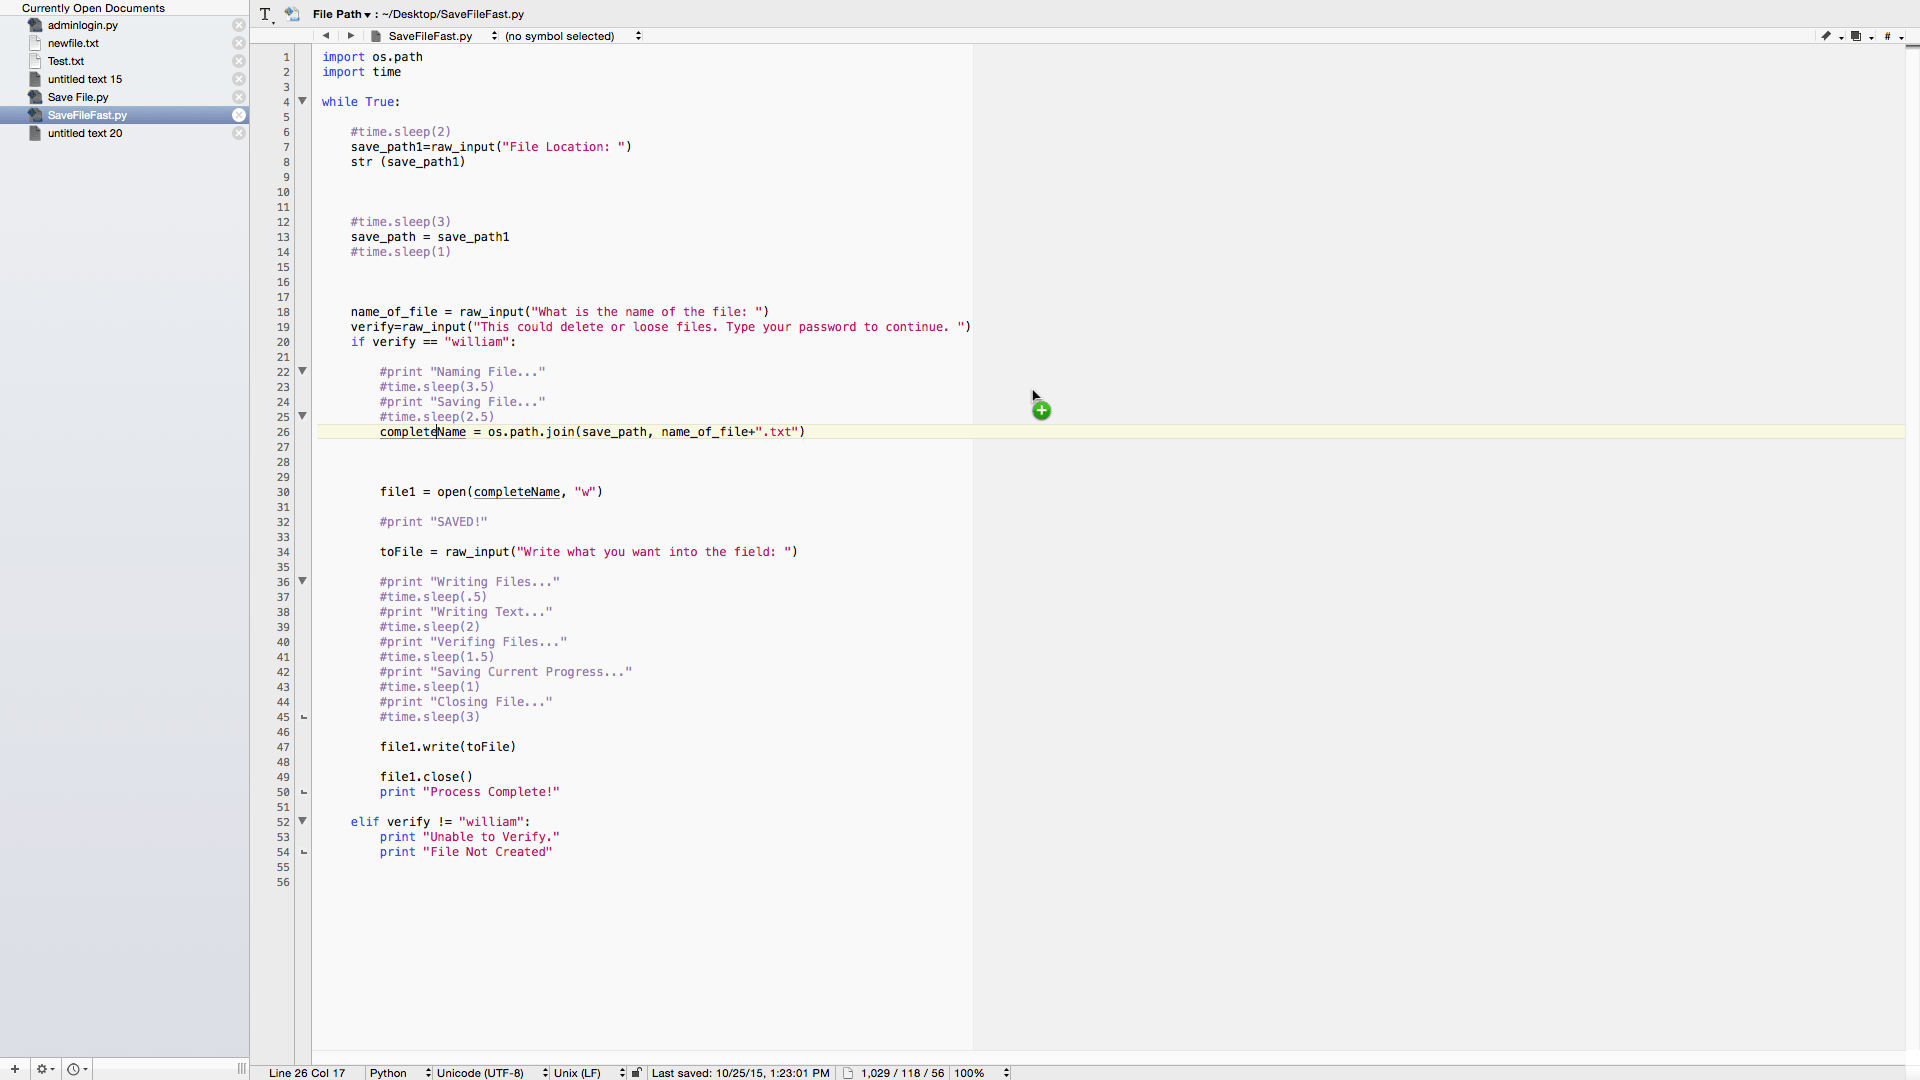Go to previous document with back arrow
This screenshot has height=1080, width=1920.
(x=326, y=36)
